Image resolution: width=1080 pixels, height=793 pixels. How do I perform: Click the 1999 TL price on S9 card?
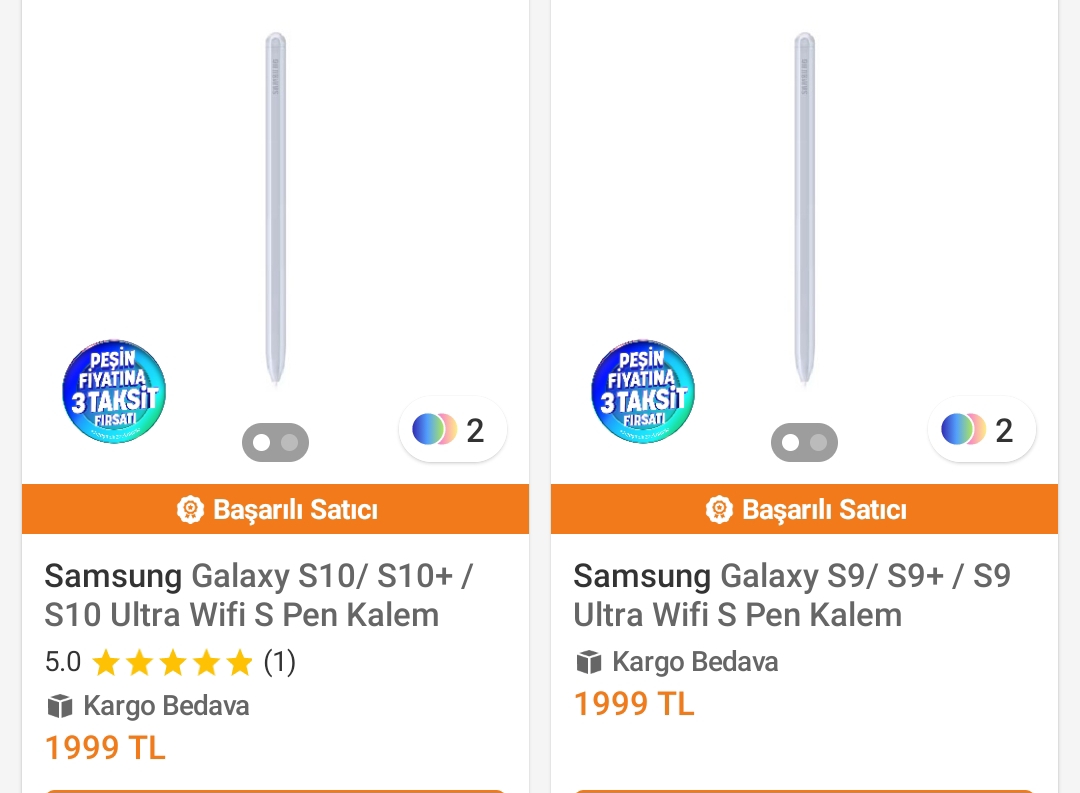(x=634, y=704)
